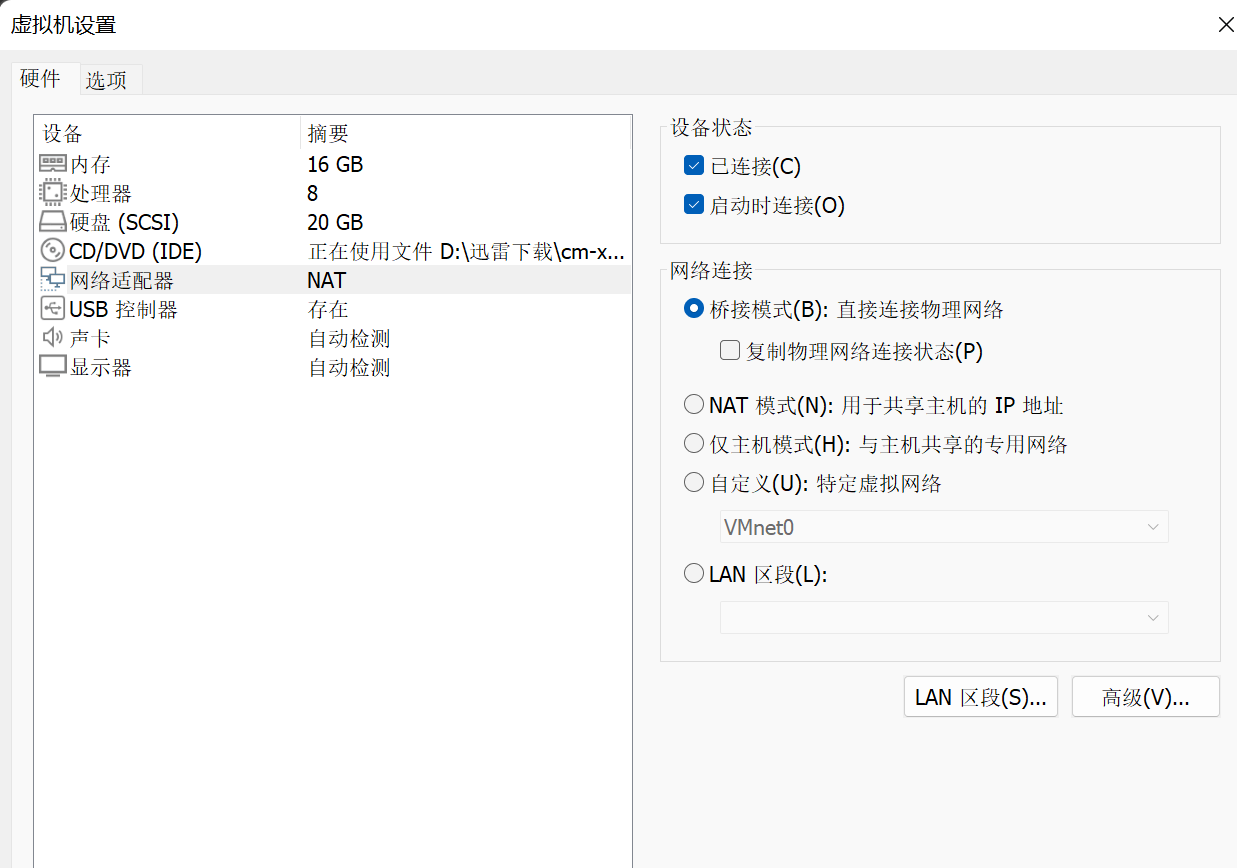This screenshot has height=868, width=1237.
Task: Uncheck the 已连接(C) checkbox
Action: coord(694,166)
